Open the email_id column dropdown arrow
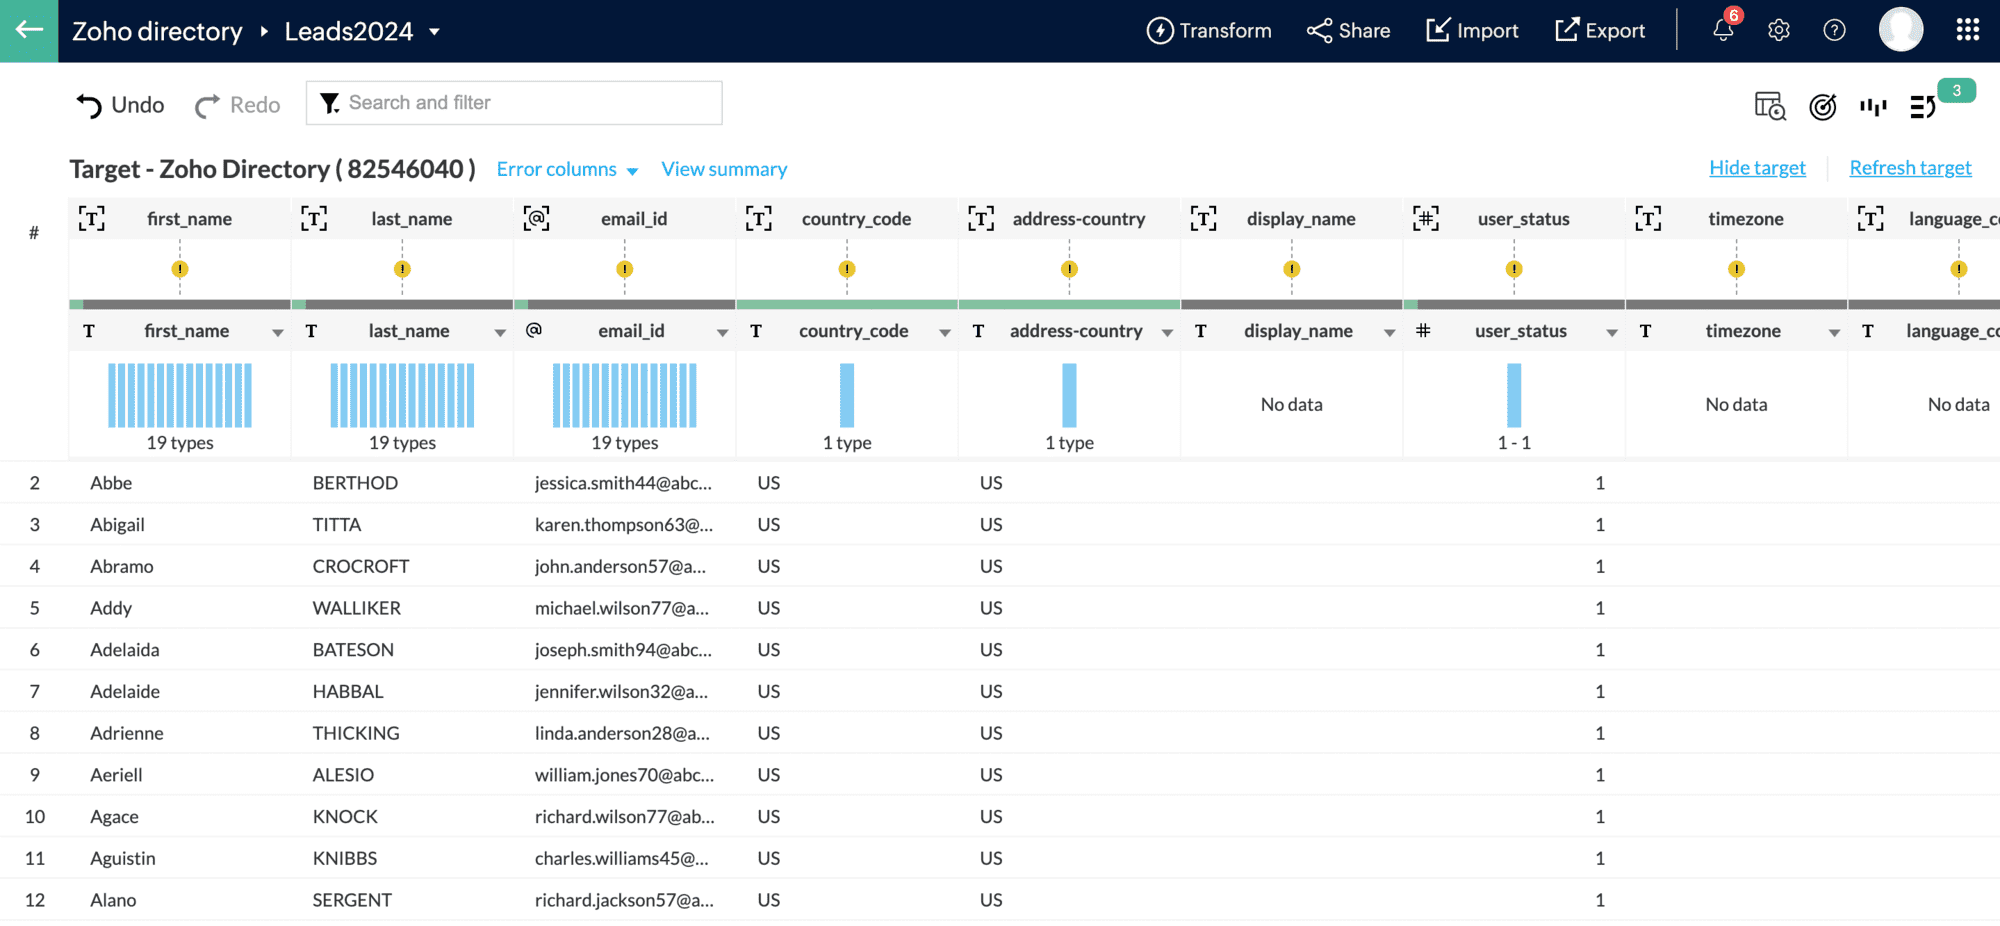 tap(722, 332)
